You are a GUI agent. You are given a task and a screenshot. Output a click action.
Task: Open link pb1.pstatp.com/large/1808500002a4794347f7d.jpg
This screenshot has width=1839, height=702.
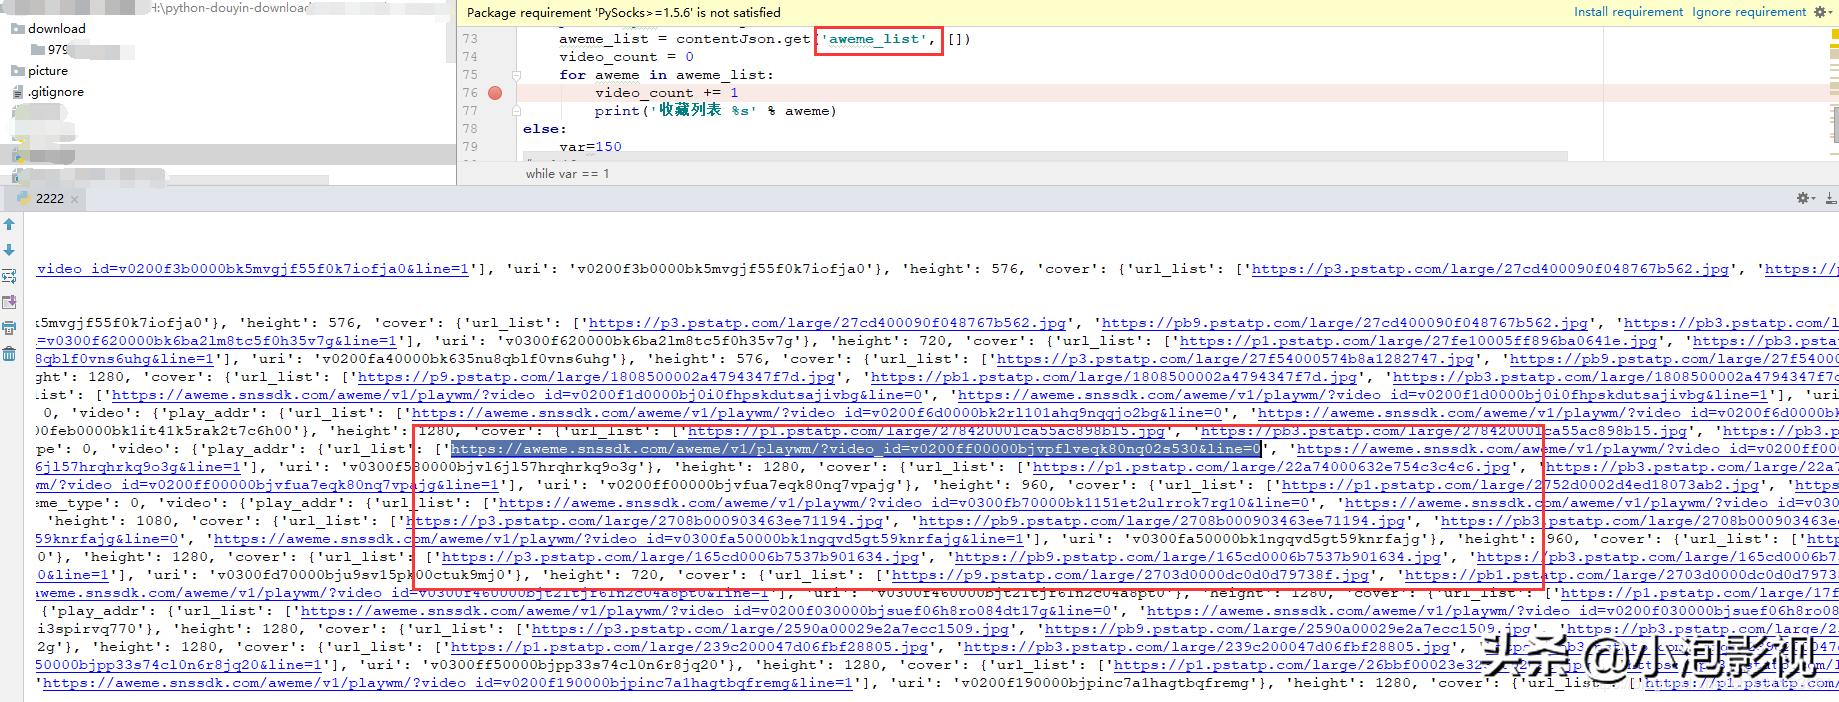(1114, 377)
